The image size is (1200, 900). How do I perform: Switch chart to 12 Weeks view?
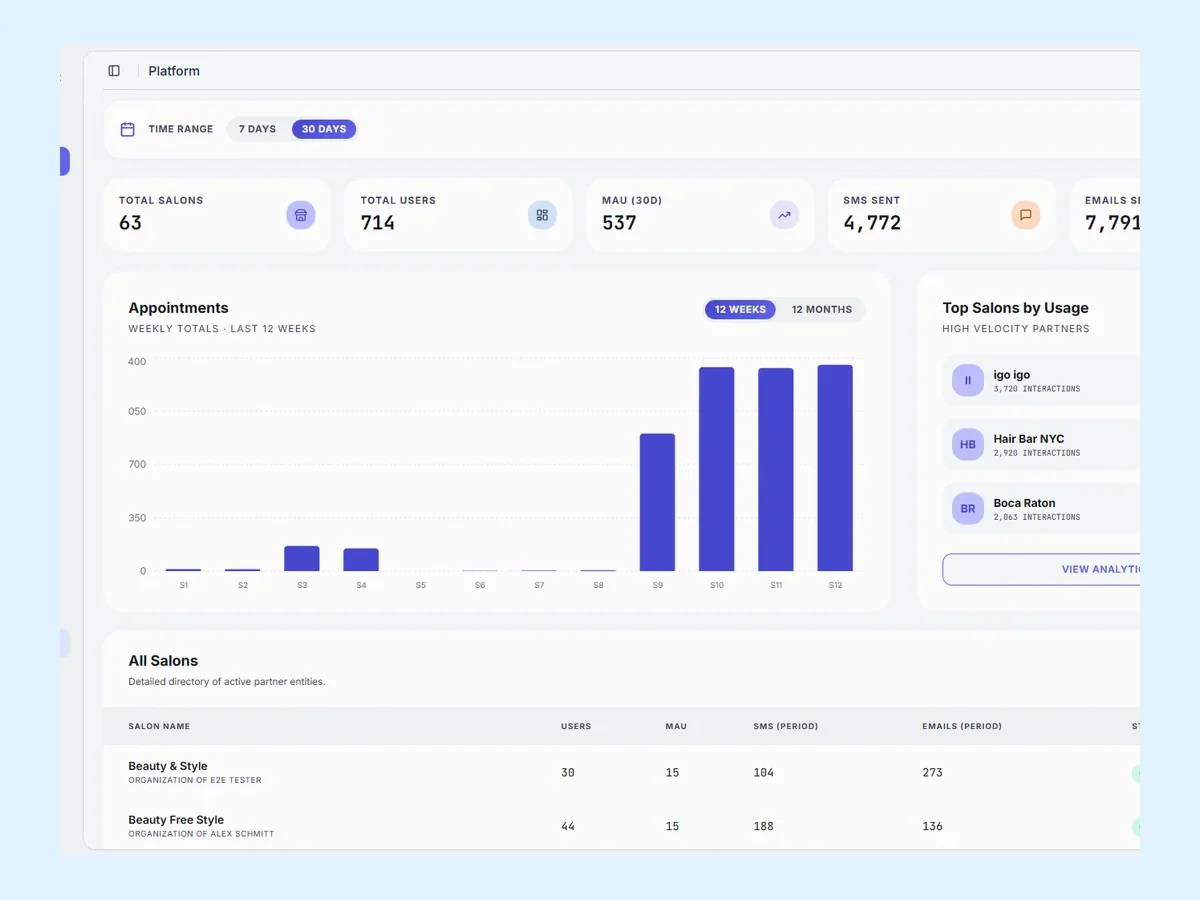click(x=740, y=310)
